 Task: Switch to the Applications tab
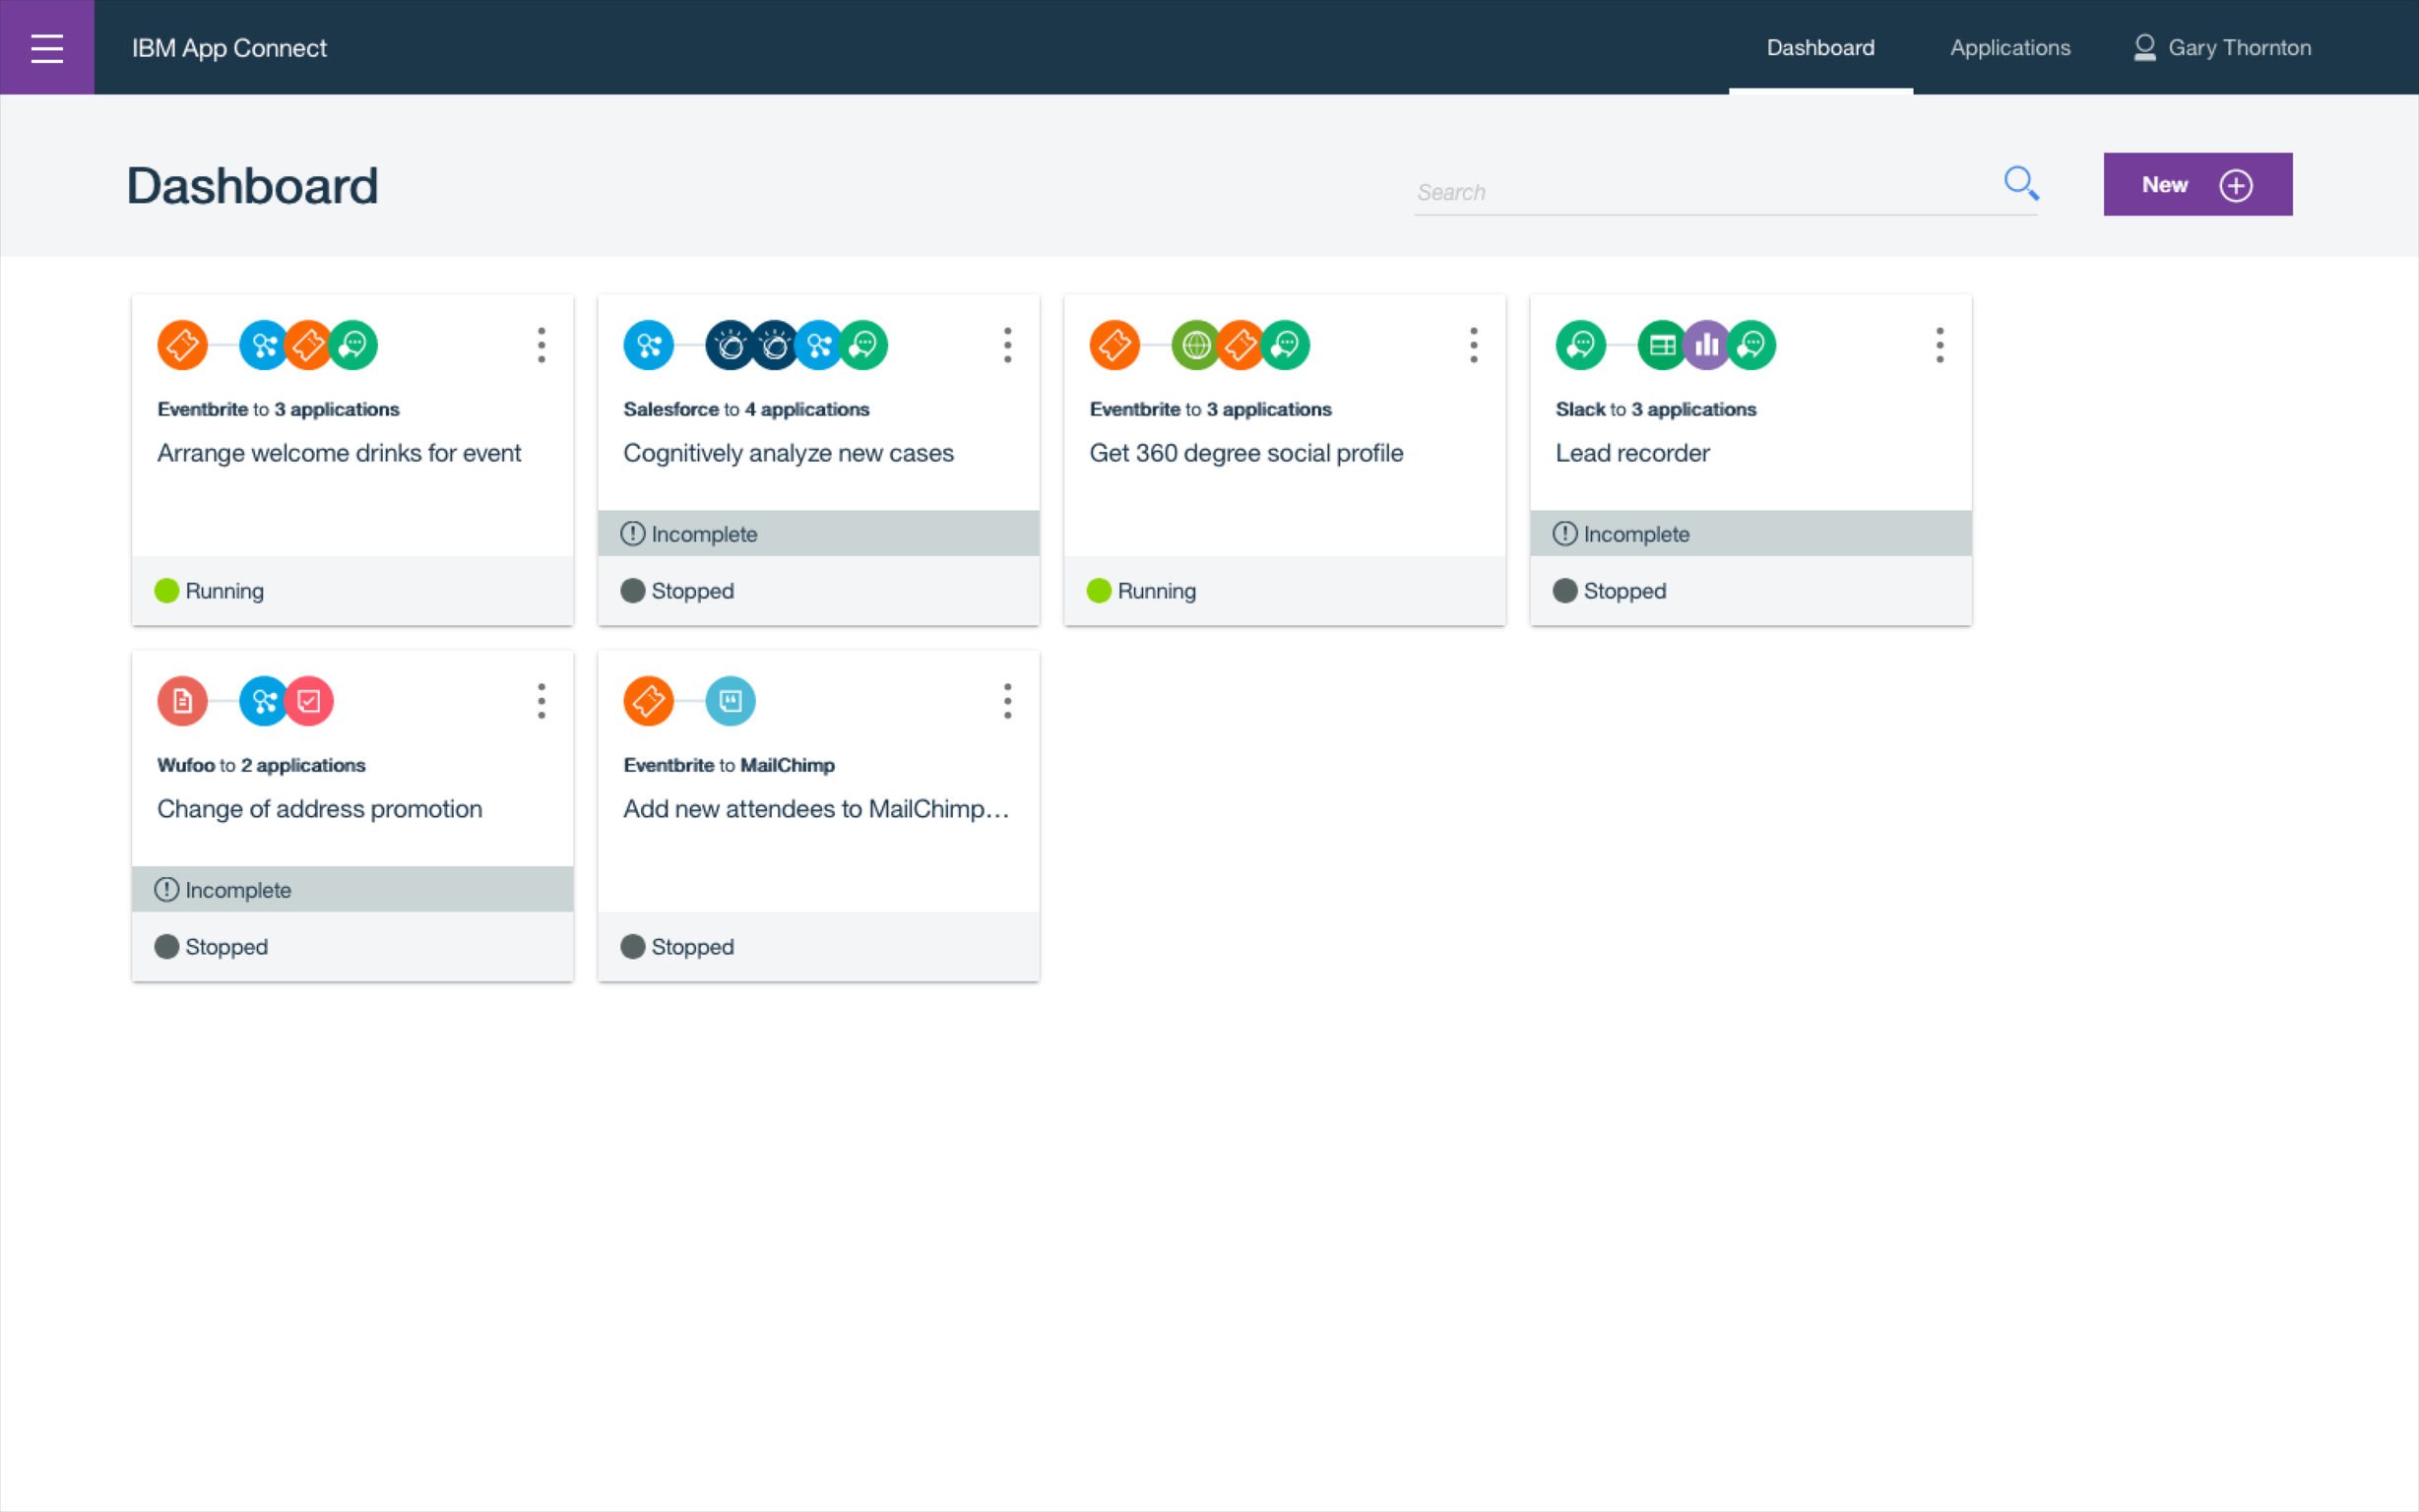[x=2010, y=47]
